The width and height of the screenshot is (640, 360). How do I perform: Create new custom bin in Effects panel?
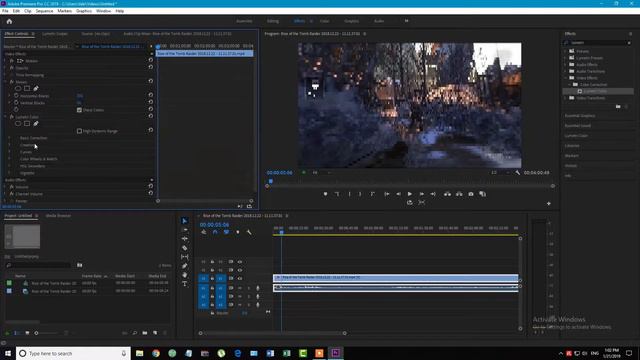[618, 107]
